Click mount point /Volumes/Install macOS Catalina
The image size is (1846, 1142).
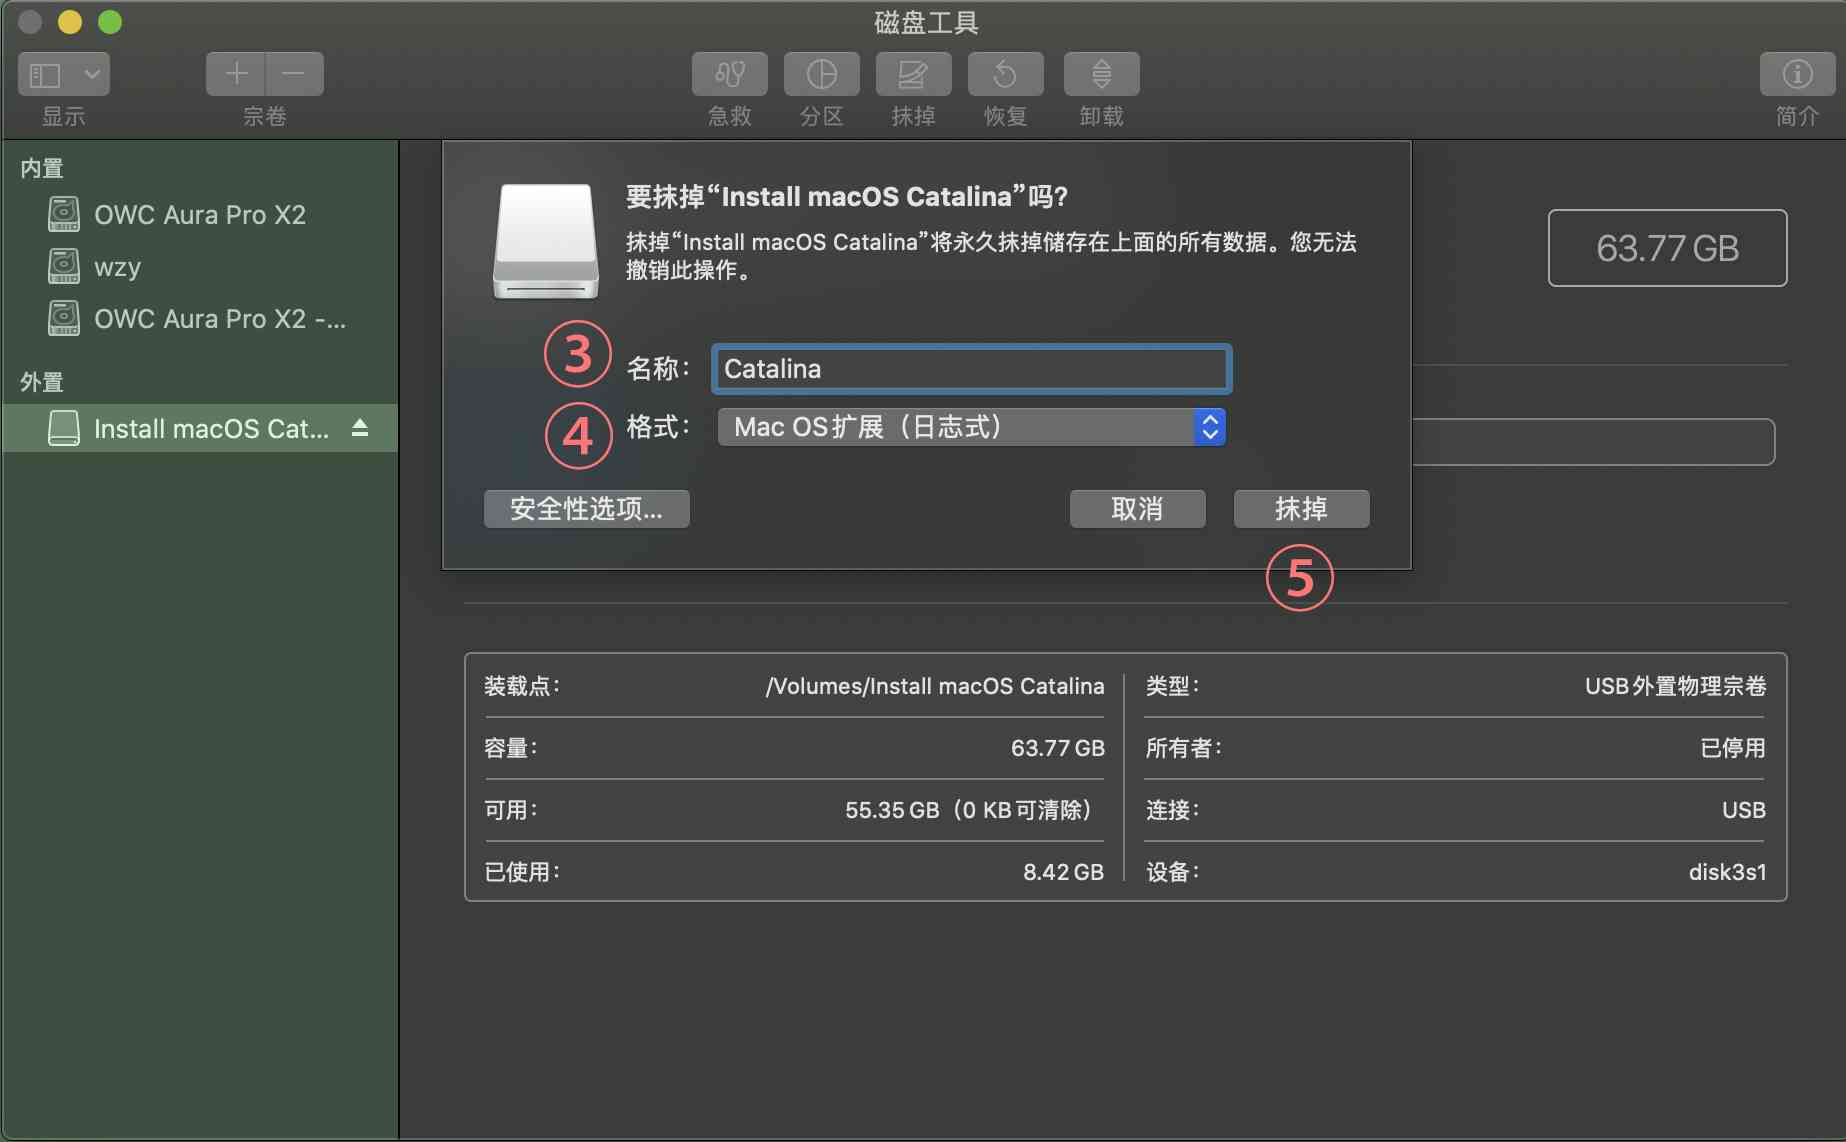click(935, 686)
